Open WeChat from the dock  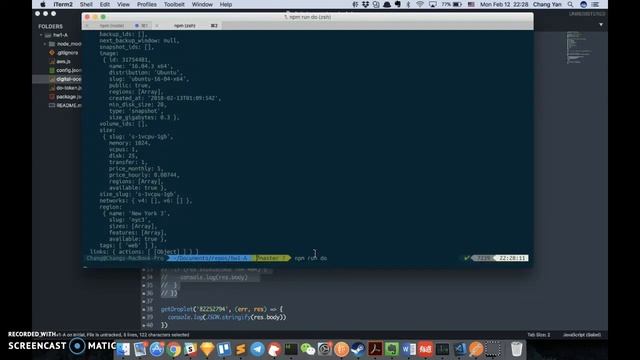tap(308, 349)
